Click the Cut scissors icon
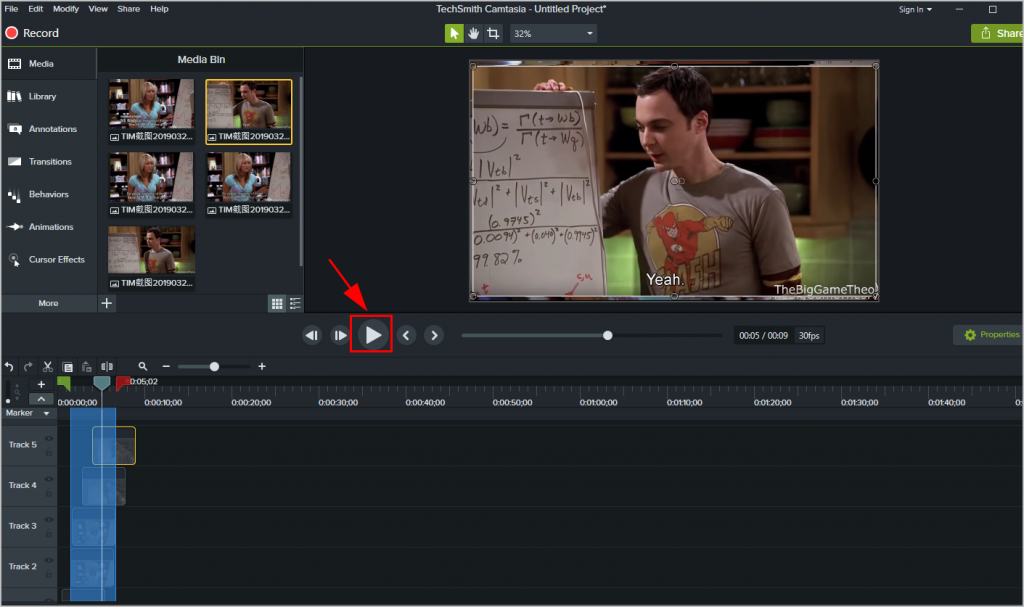1024x607 pixels. (48, 367)
